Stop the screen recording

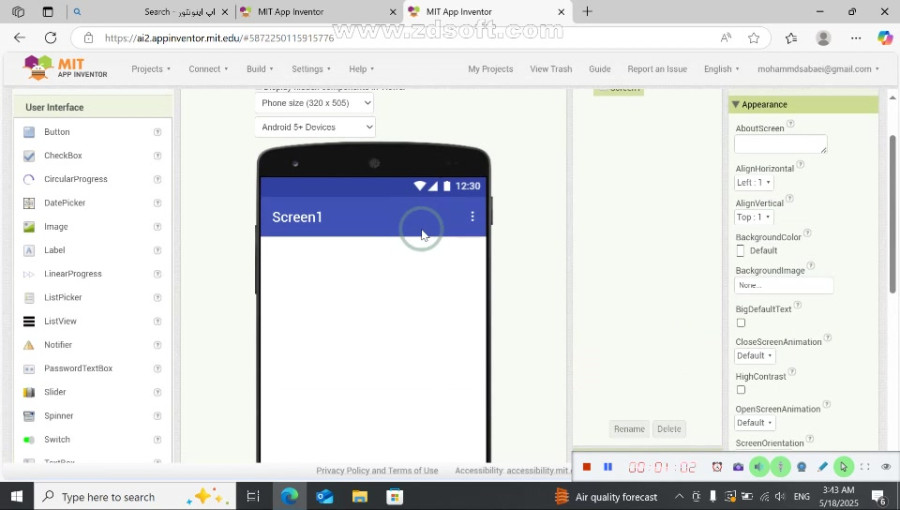click(x=587, y=467)
